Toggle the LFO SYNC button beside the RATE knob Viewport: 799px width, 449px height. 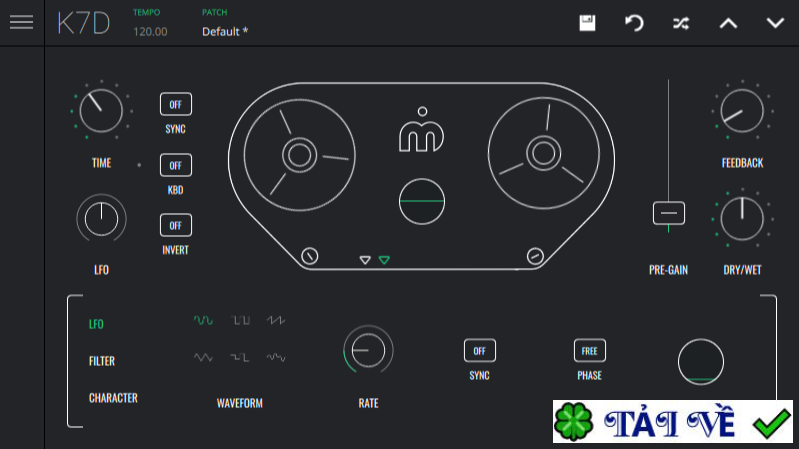(x=480, y=351)
